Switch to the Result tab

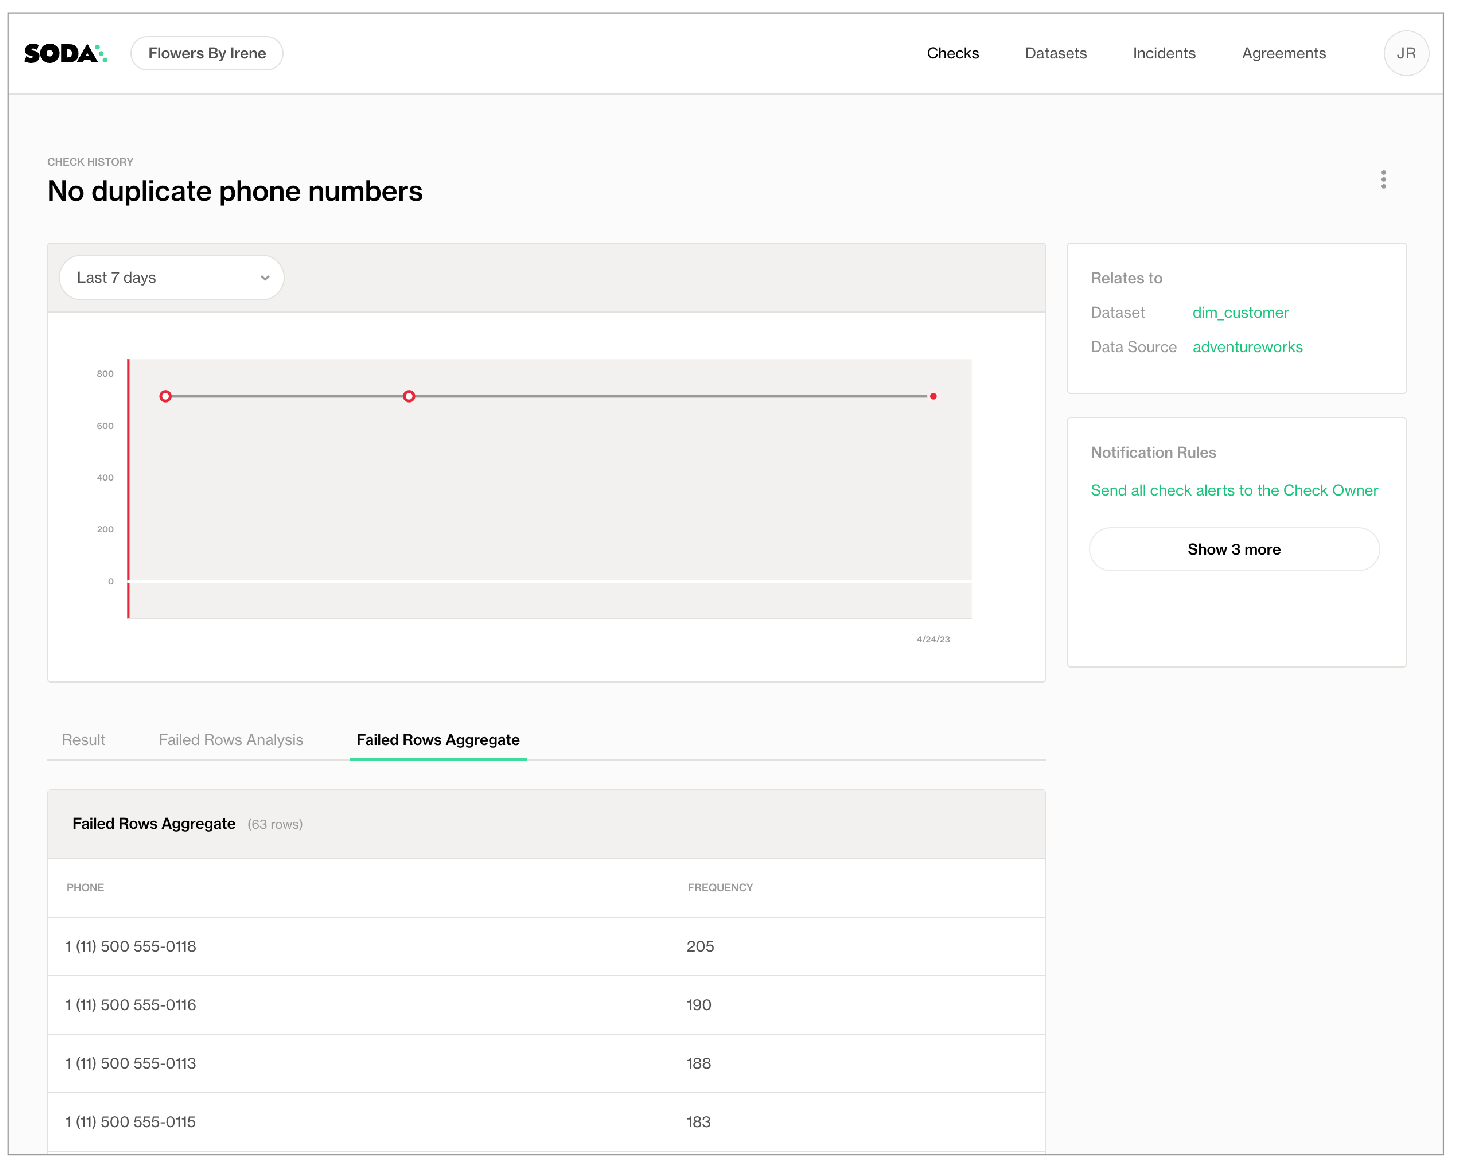coord(83,740)
